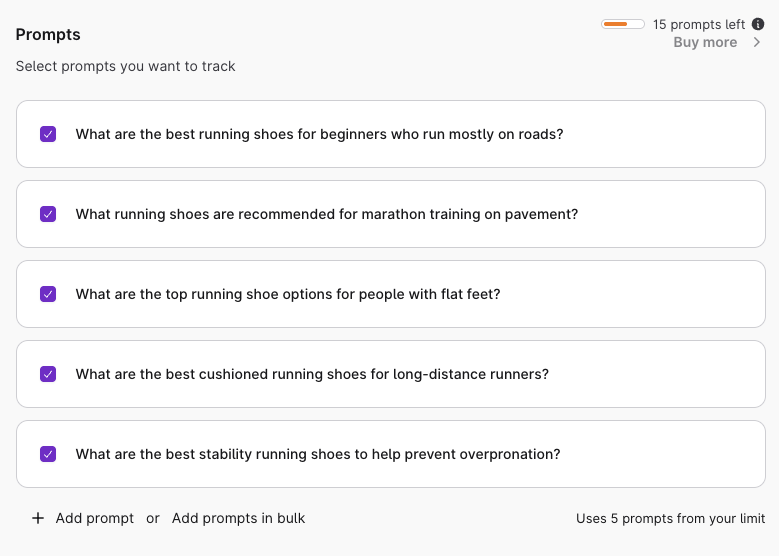The width and height of the screenshot is (779, 556).
Task: Untick the cushioned running shoes prompt checkbox
Action: (x=48, y=374)
